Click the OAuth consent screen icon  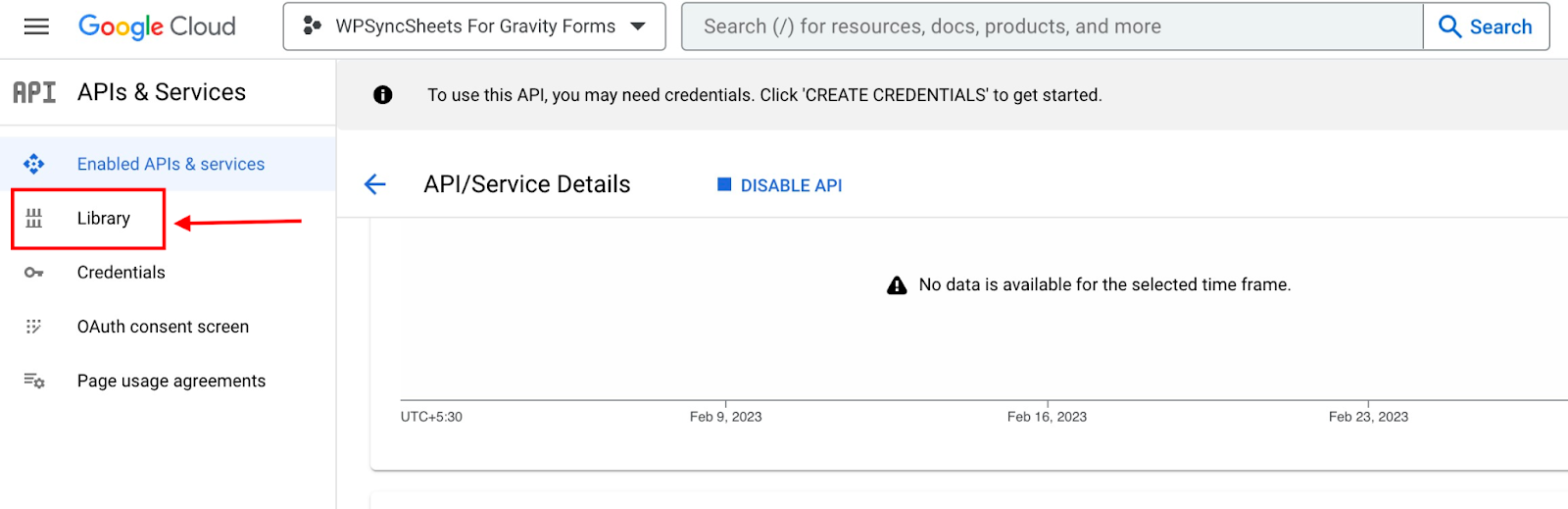pyautogui.click(x=34, y=326)
